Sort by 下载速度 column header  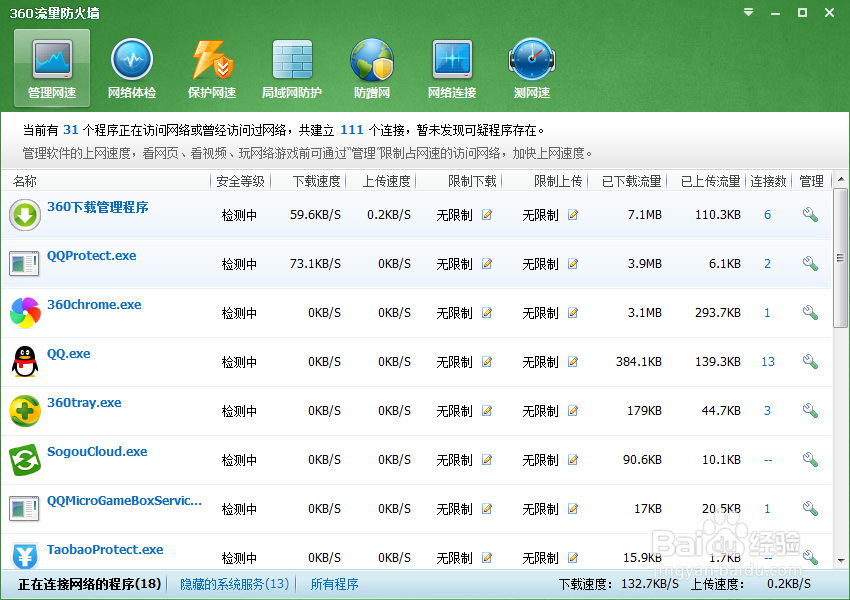(x=317, y=181)
